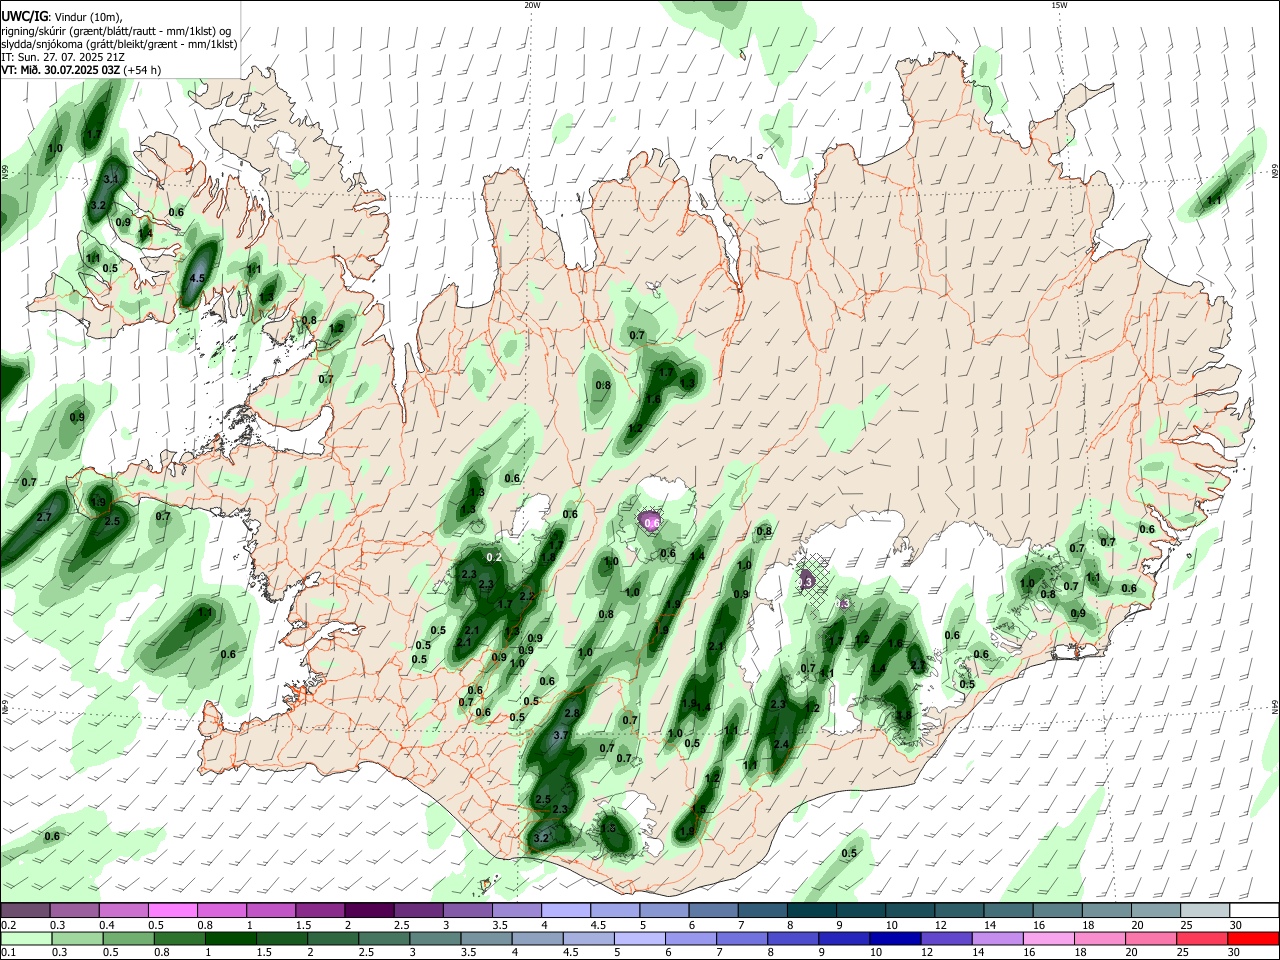Select the very dark purple 2 mm snow swatch
This screenshot has width=1280, height=960.
coord(368,911)
